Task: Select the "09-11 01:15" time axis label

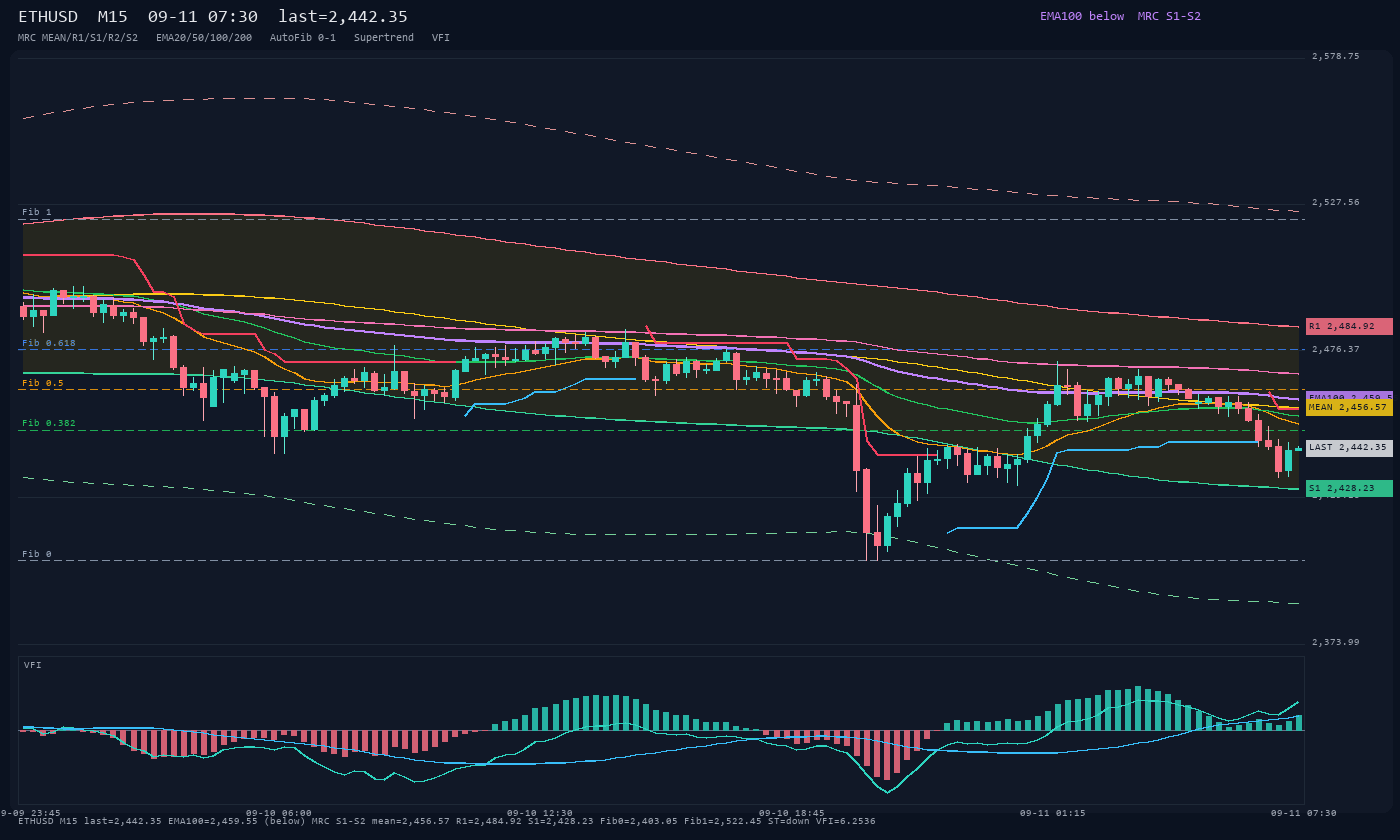Action: 1053,813
